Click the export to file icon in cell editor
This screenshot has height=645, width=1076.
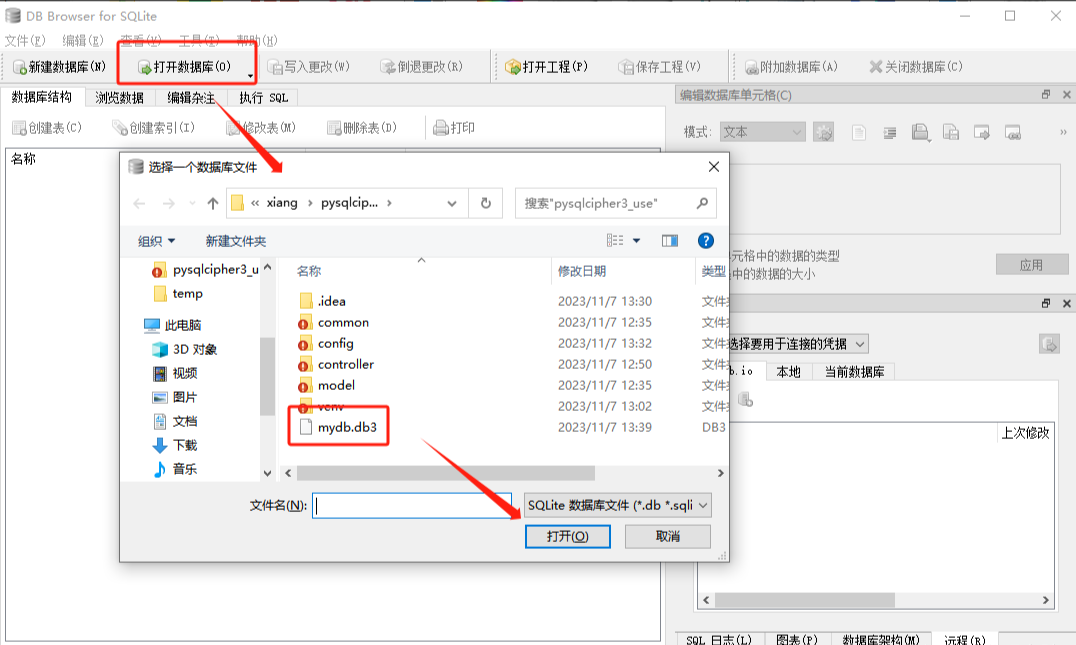point(982,132)
